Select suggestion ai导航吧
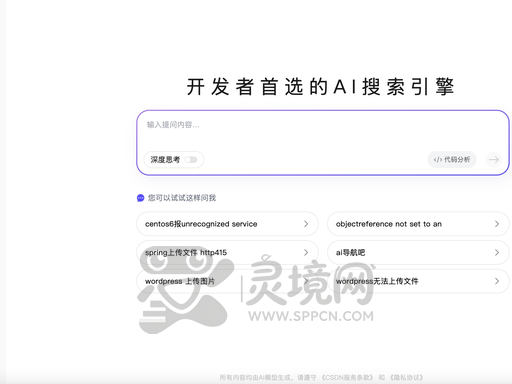The height and width of the screenshot is (384, 512). (418, 252)
